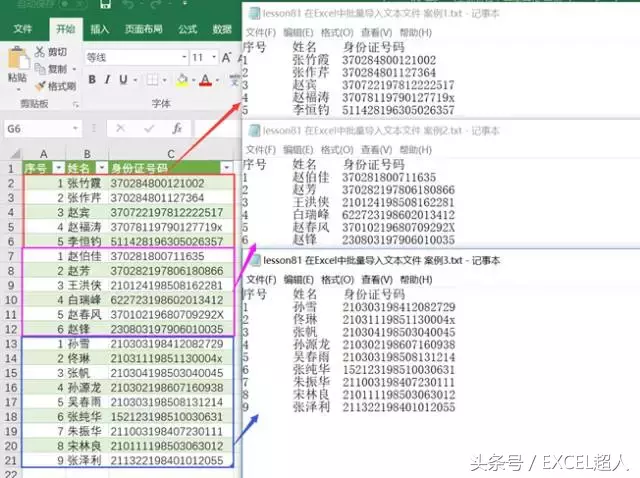This screenshot has height=478, width=640.
Task: Click the Notepad icon of the 案例3.txt window
Action: [x=255, y=260]
